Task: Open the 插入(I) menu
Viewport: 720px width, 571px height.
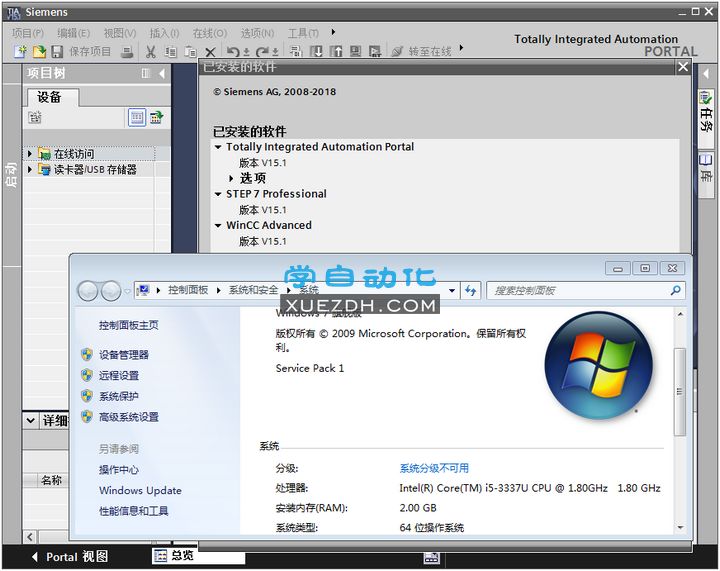Action: tap(164, 33)
